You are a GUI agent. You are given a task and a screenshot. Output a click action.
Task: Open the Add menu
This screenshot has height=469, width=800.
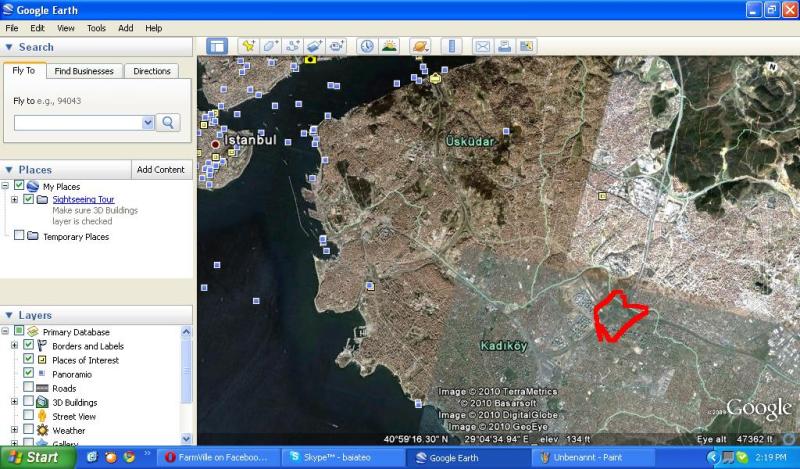pos(126,28)
